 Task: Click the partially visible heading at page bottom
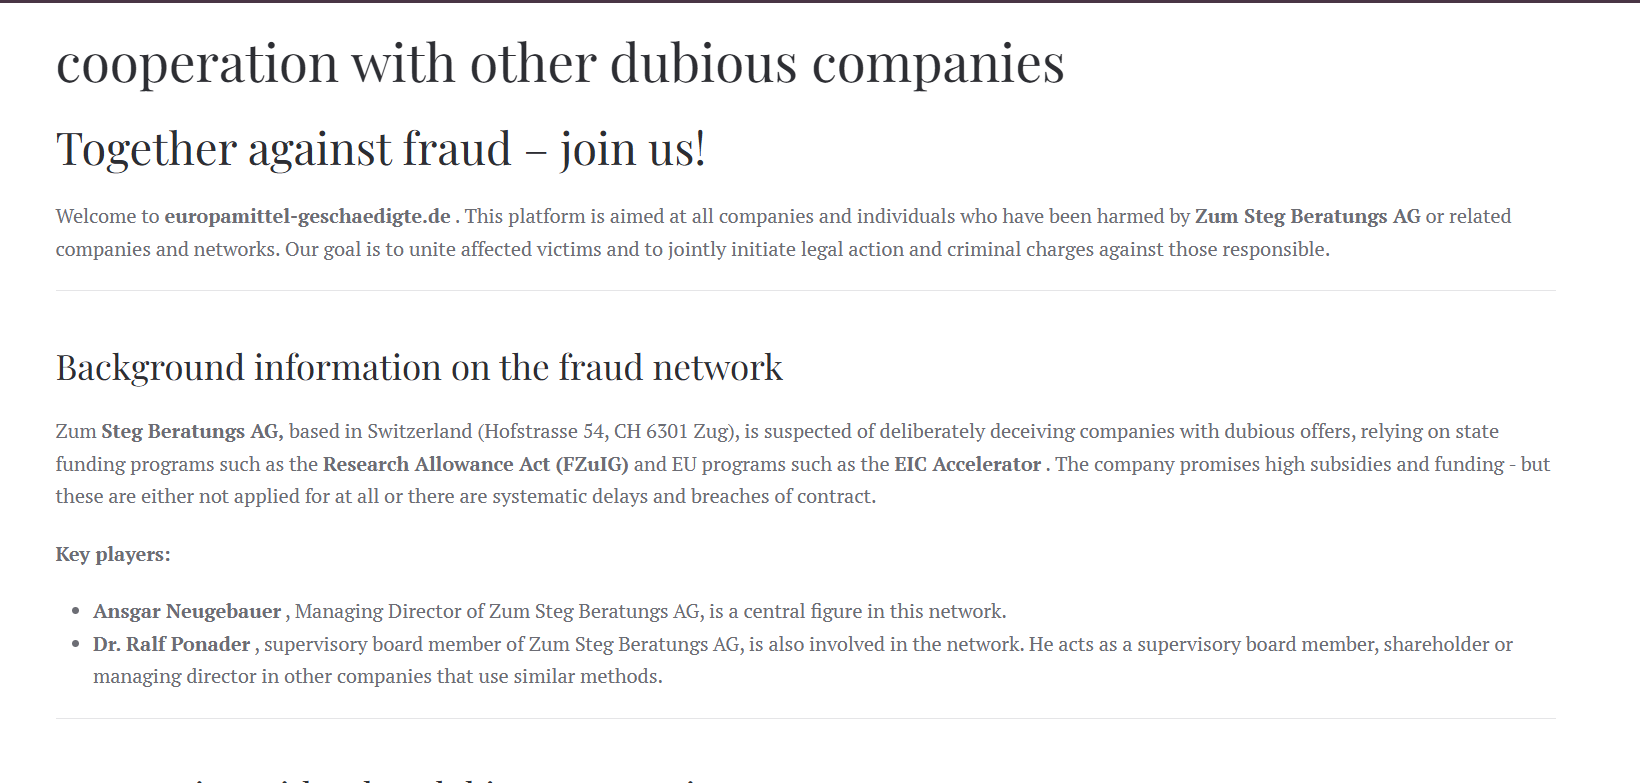(x=390, y=777)
